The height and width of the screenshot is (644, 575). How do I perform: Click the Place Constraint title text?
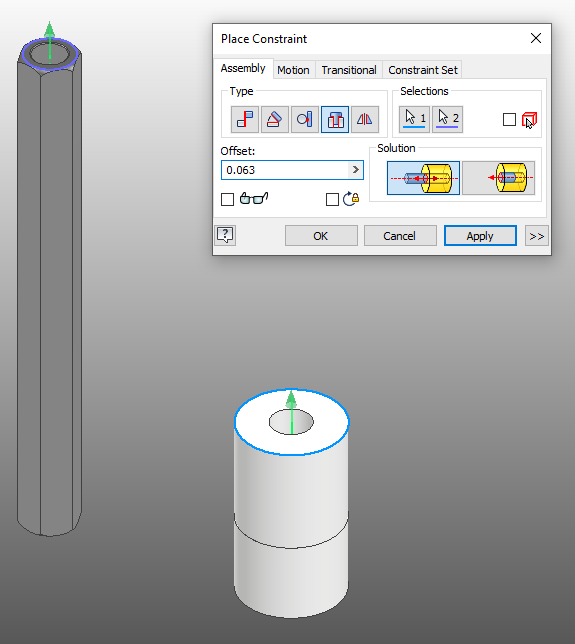coord(264,39)
